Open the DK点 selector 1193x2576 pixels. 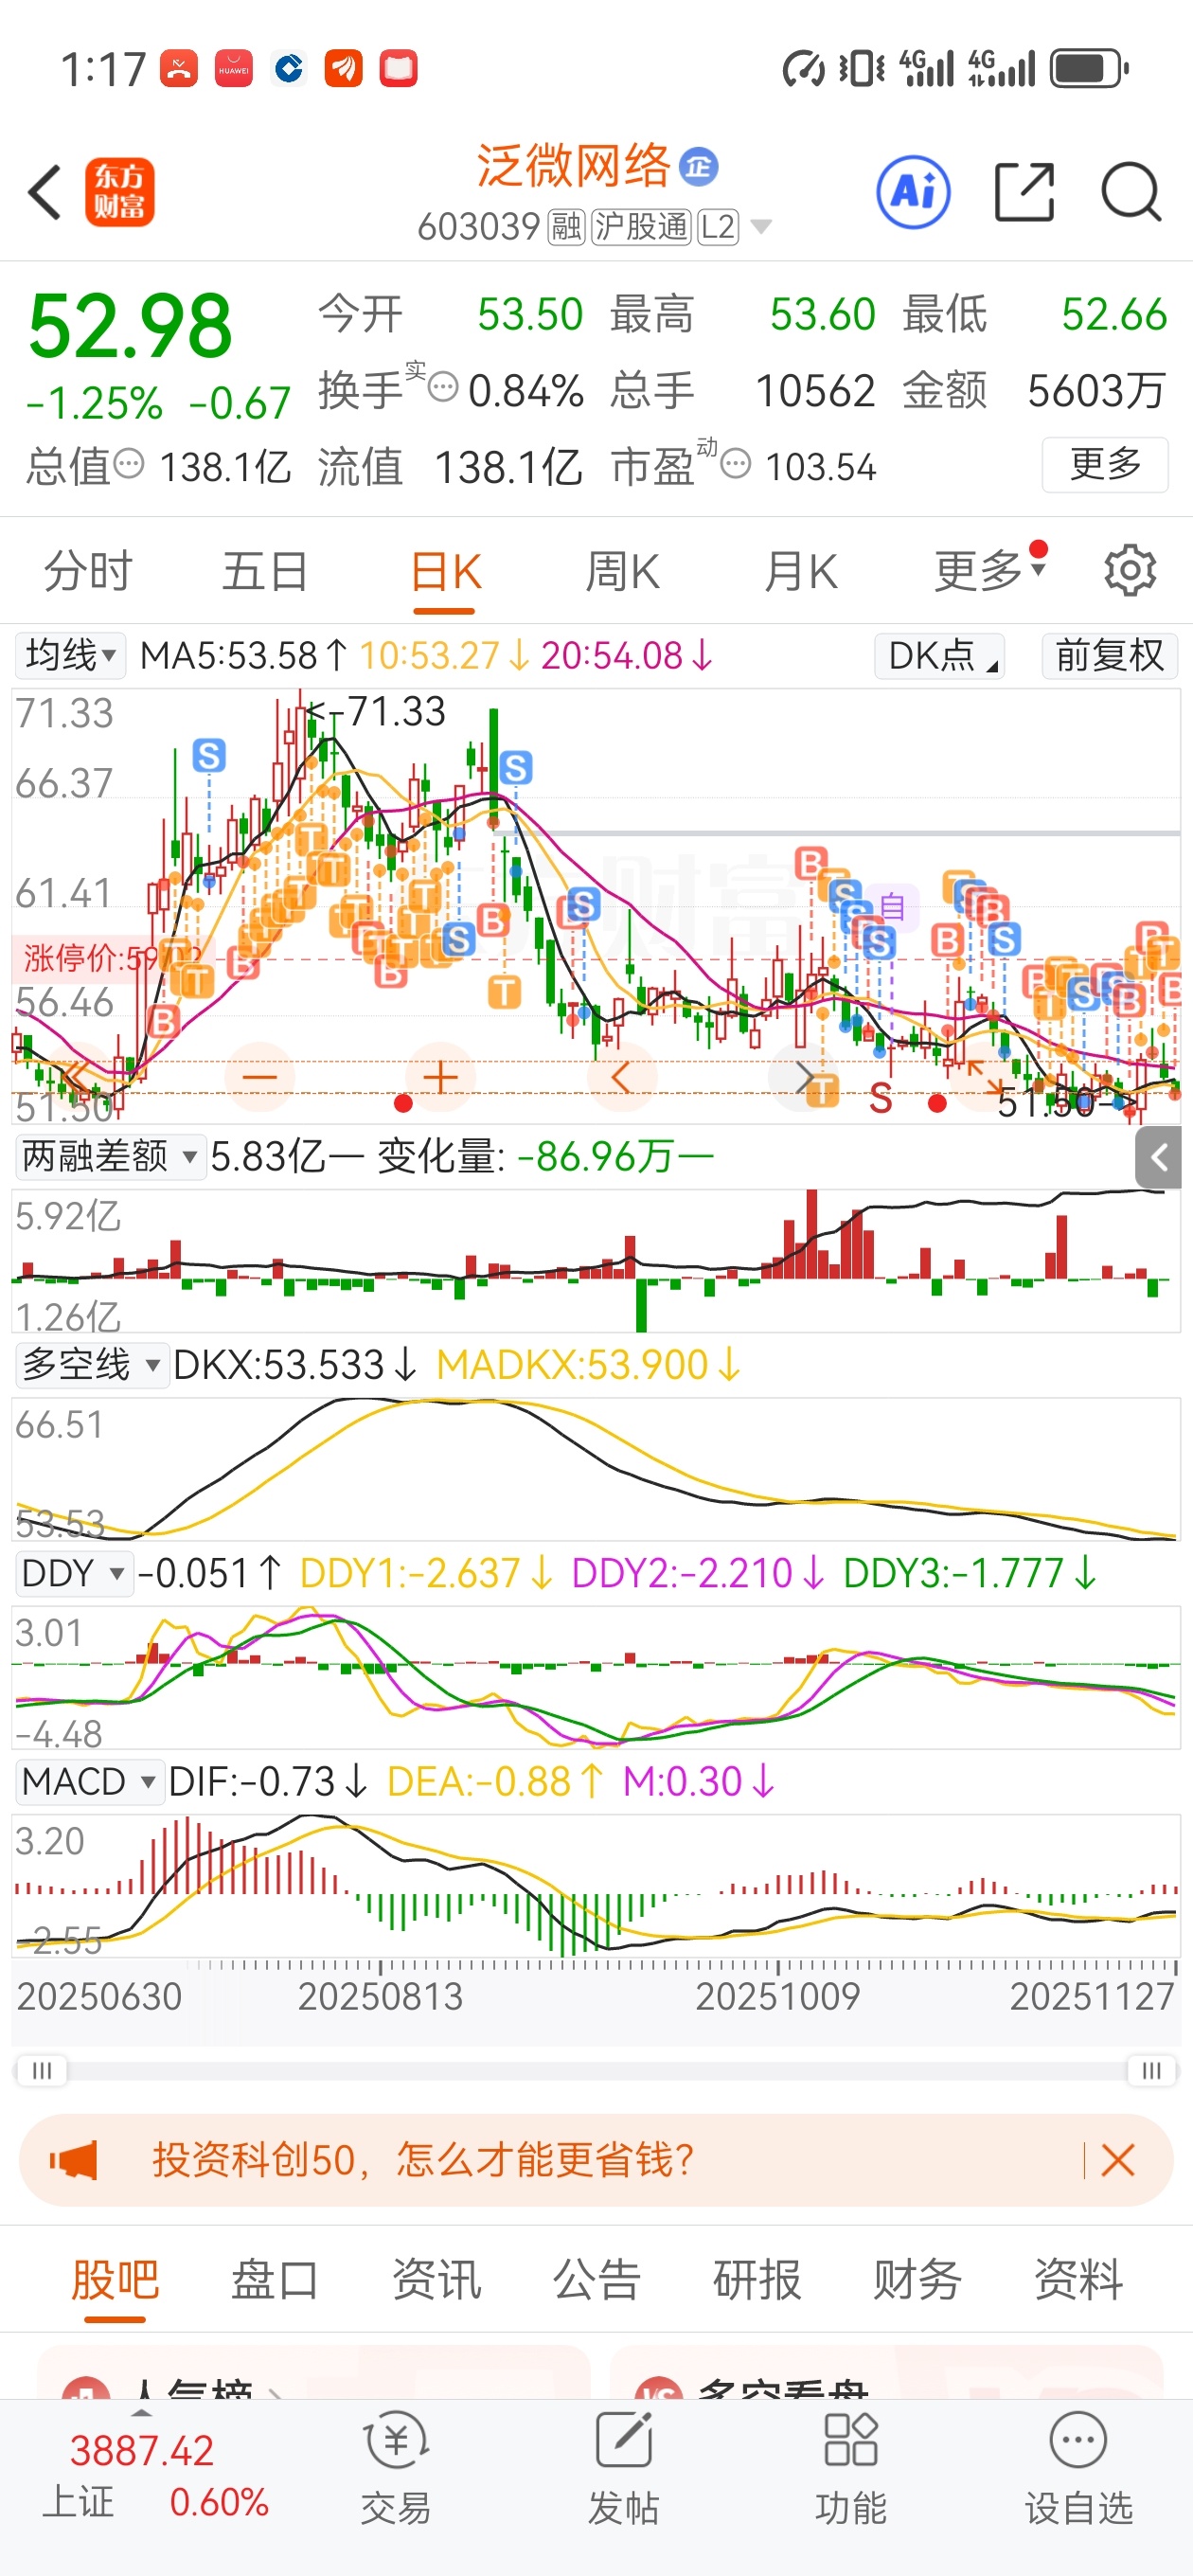pyautogui.click(x=940, y=656)
